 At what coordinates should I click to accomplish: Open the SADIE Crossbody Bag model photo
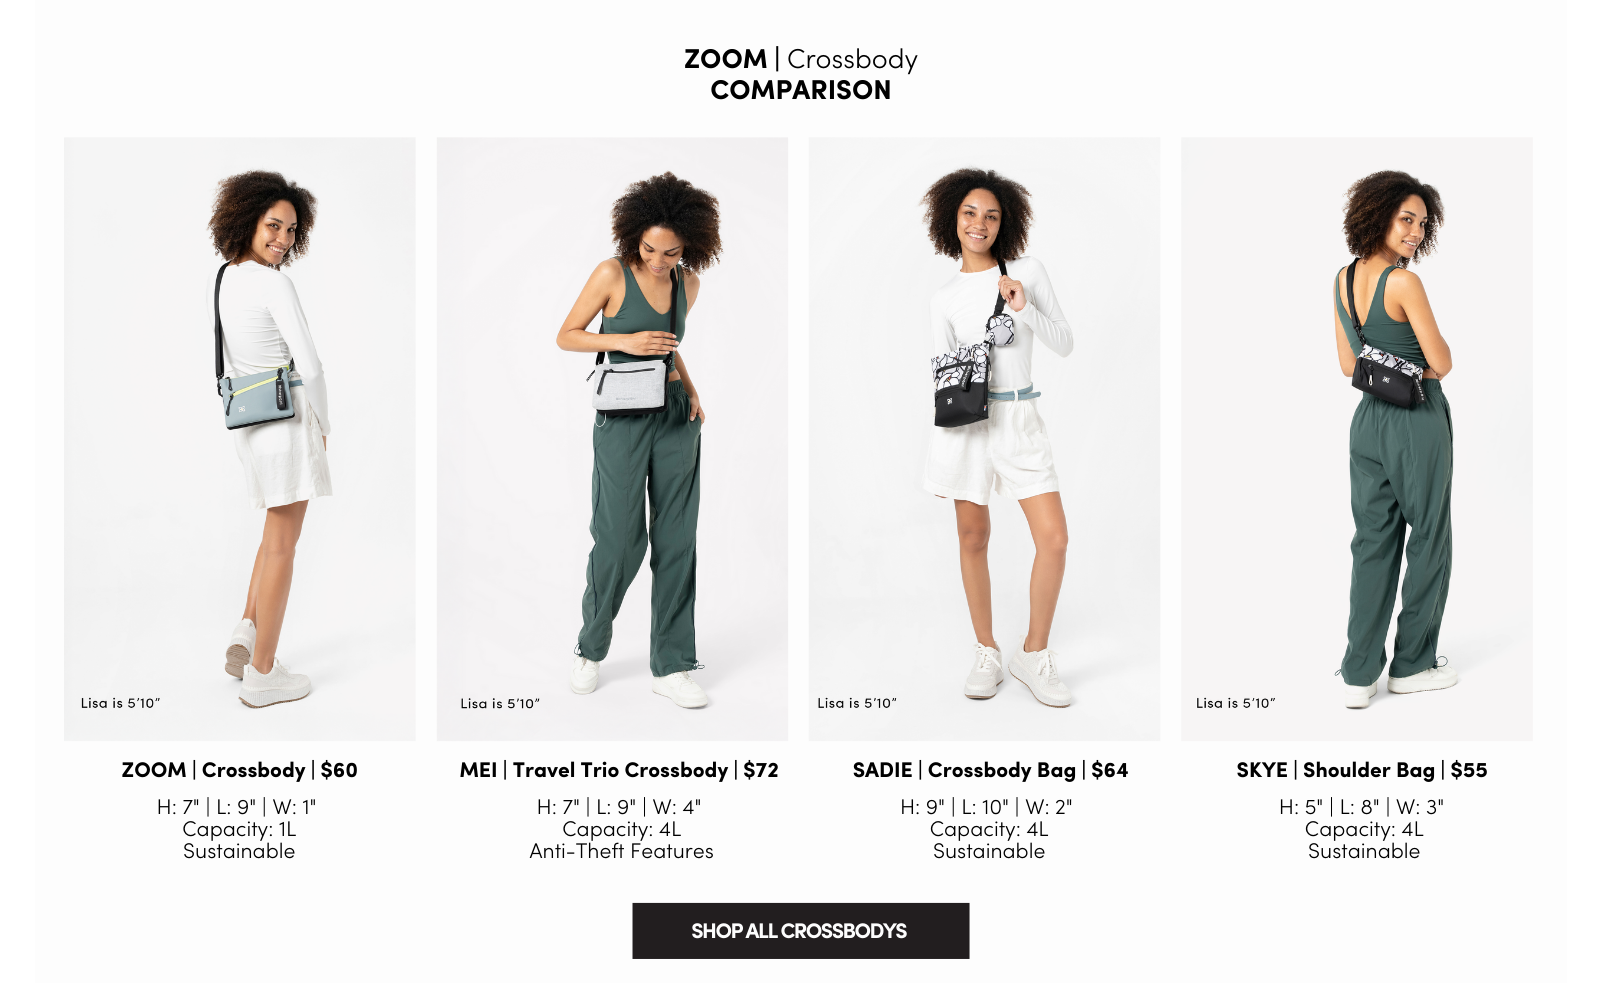coord(984,439)
